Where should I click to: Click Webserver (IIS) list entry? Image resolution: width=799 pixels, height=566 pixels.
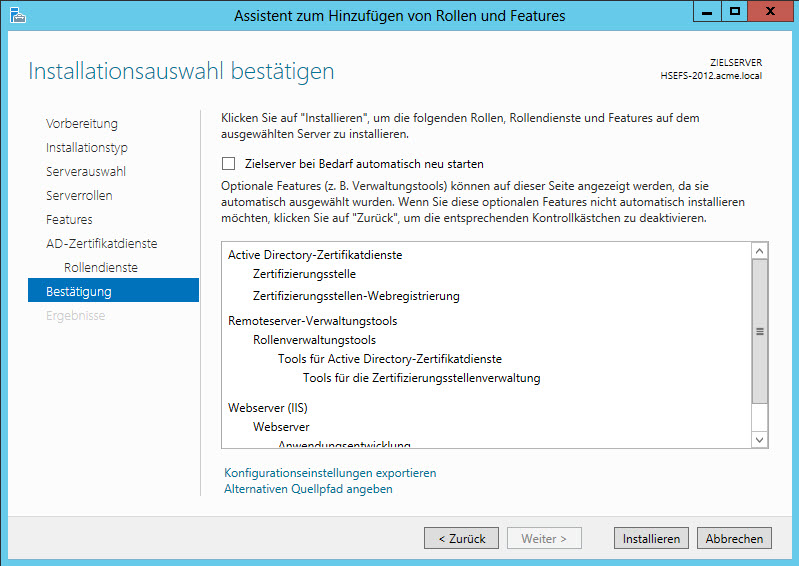pos(268,408)
